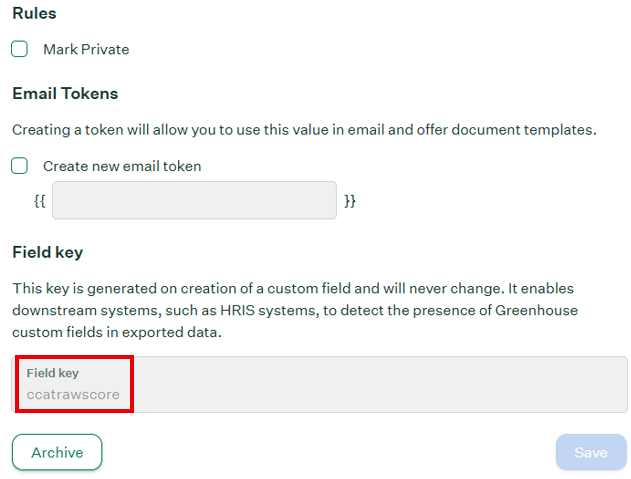The height and width of the screenshot is (479, 631).
Task: Check the Mark Private checkbox
Action: click(20, 49)
